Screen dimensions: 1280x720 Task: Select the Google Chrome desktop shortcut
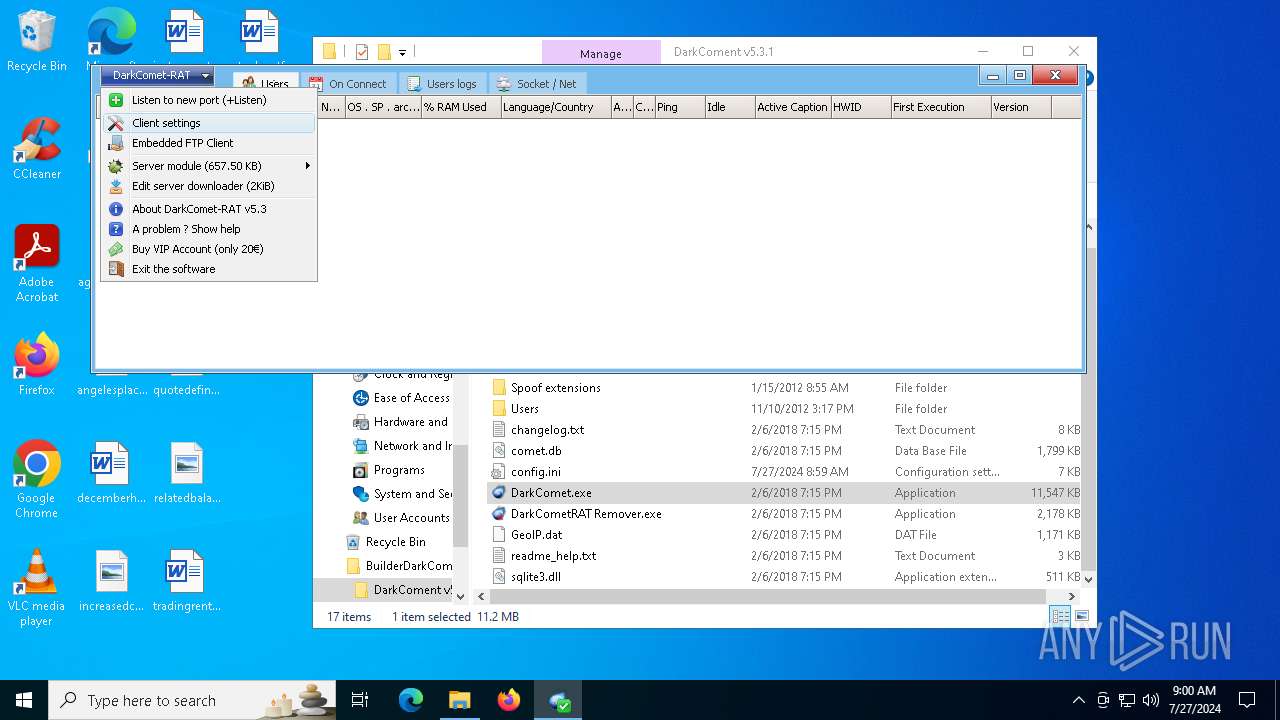tap(37, 479)
